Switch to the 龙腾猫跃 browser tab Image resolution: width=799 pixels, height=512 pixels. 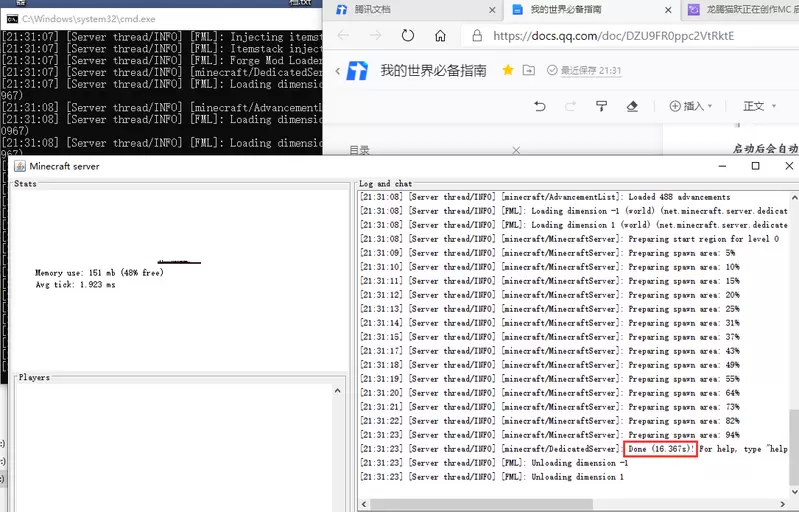[742, 9]
